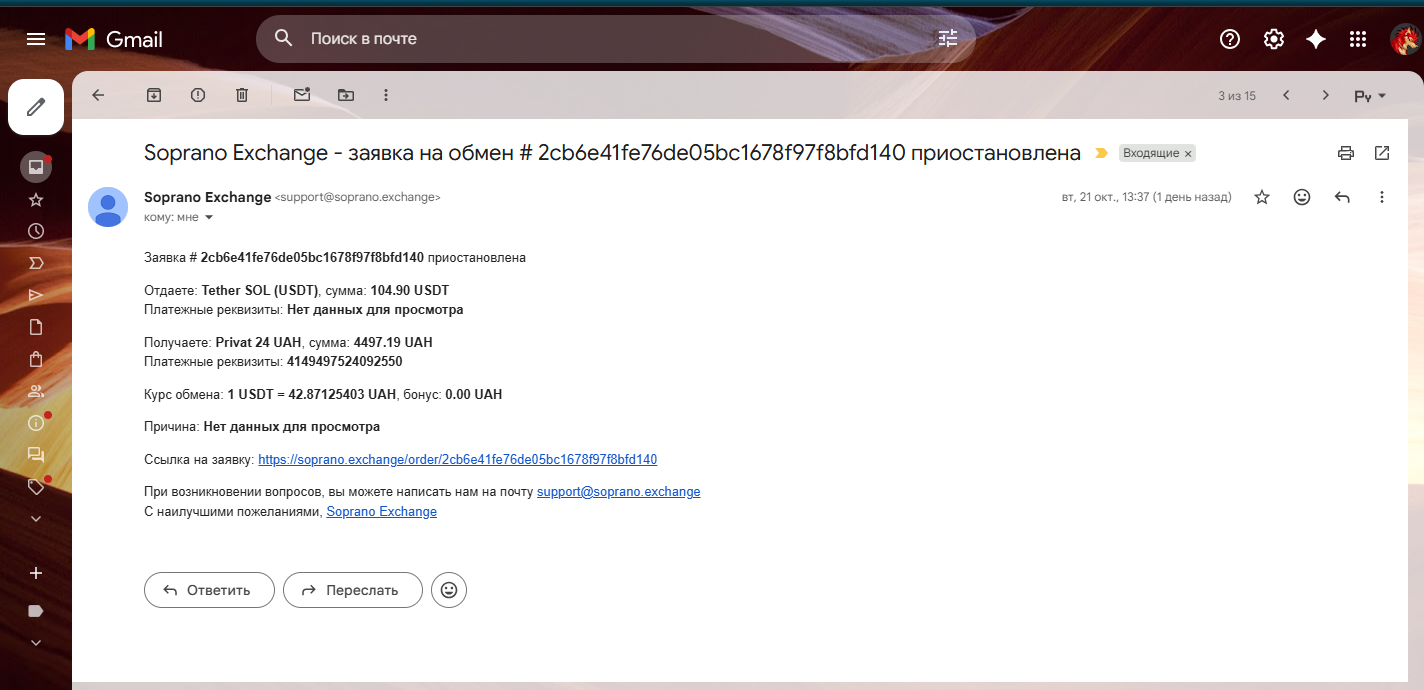Screen dimensions: 1424x690
Task: Open the Inbox in the left sidebar
Action: 36,166
